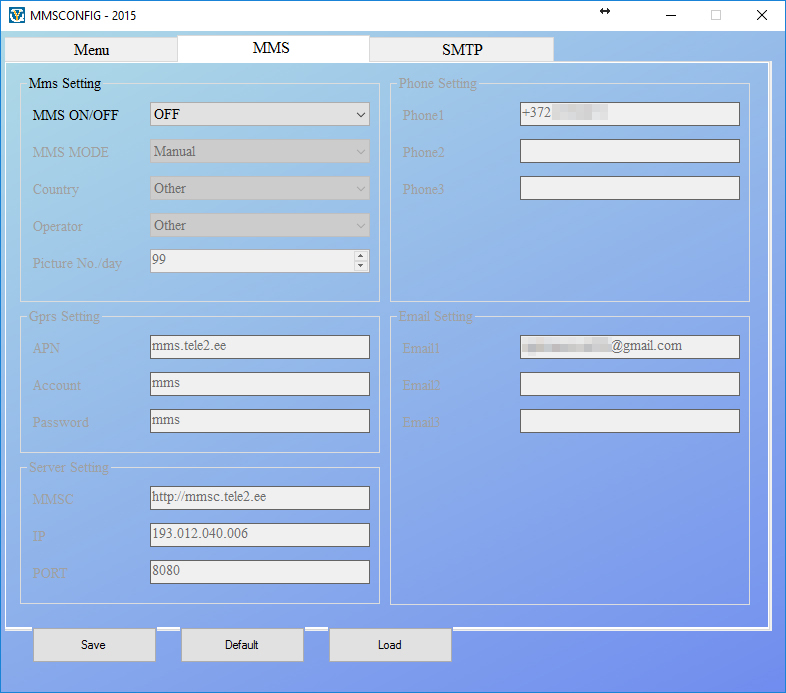This screenshot has width=786, height=693.
Task: Click the Default button
Action: coord(242,645)
